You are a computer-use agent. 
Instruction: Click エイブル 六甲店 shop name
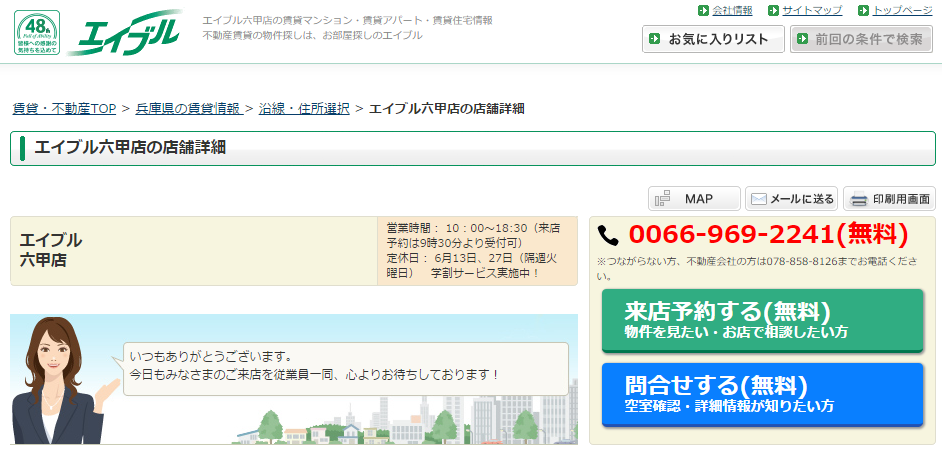pos(51,250)
